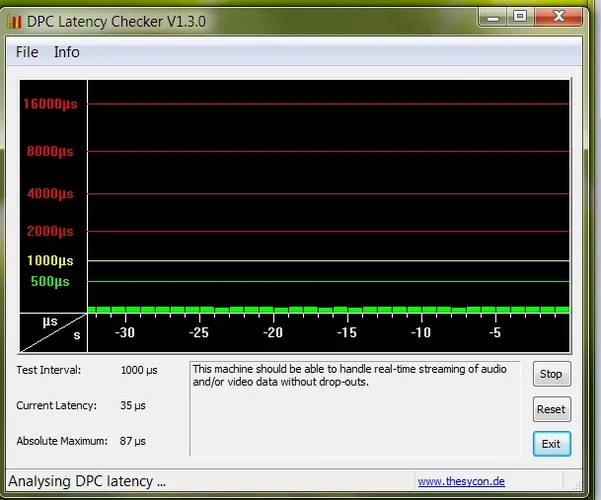Click the Test Interval label

(x=49, y=370)
